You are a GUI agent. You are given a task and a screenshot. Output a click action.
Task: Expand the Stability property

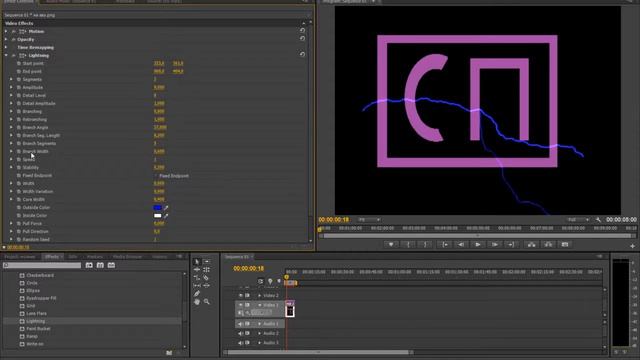pos(11,167)
